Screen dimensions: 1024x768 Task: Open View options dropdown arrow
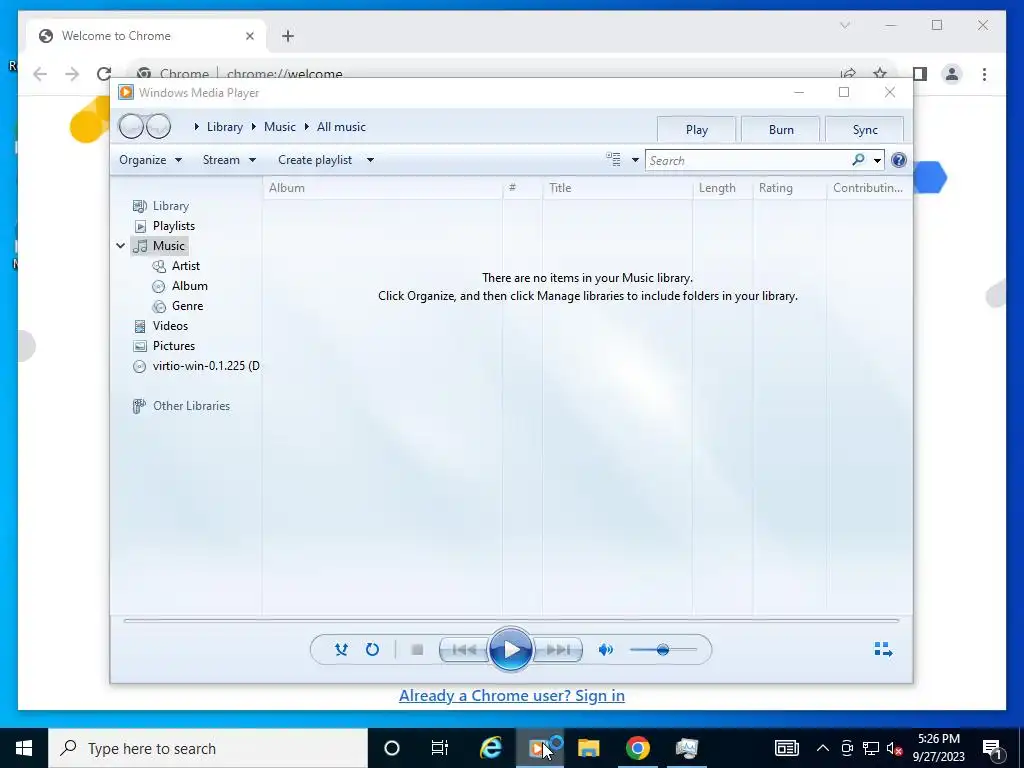coord(635,160)
